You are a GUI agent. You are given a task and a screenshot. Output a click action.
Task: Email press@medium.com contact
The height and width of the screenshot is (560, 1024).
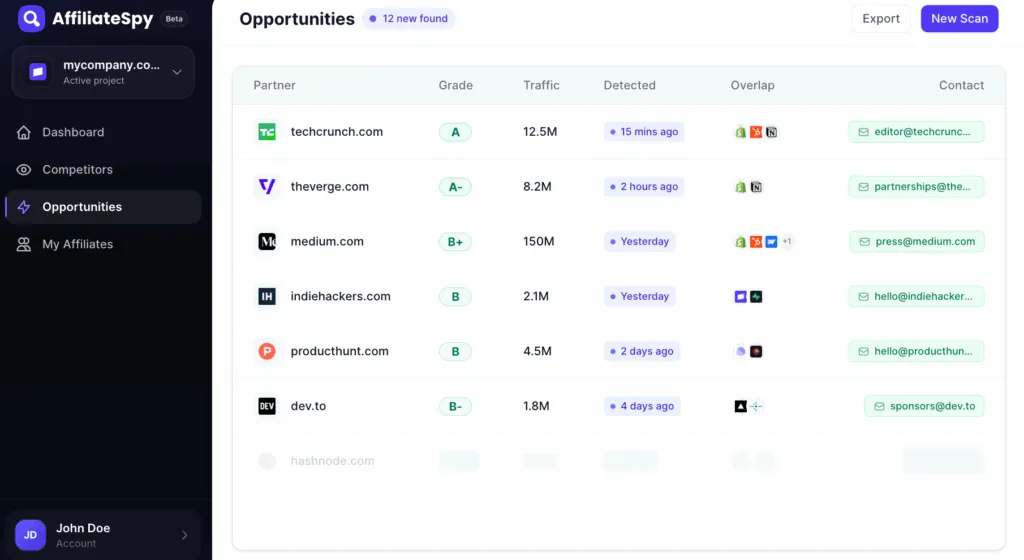(x=917, y=241)
